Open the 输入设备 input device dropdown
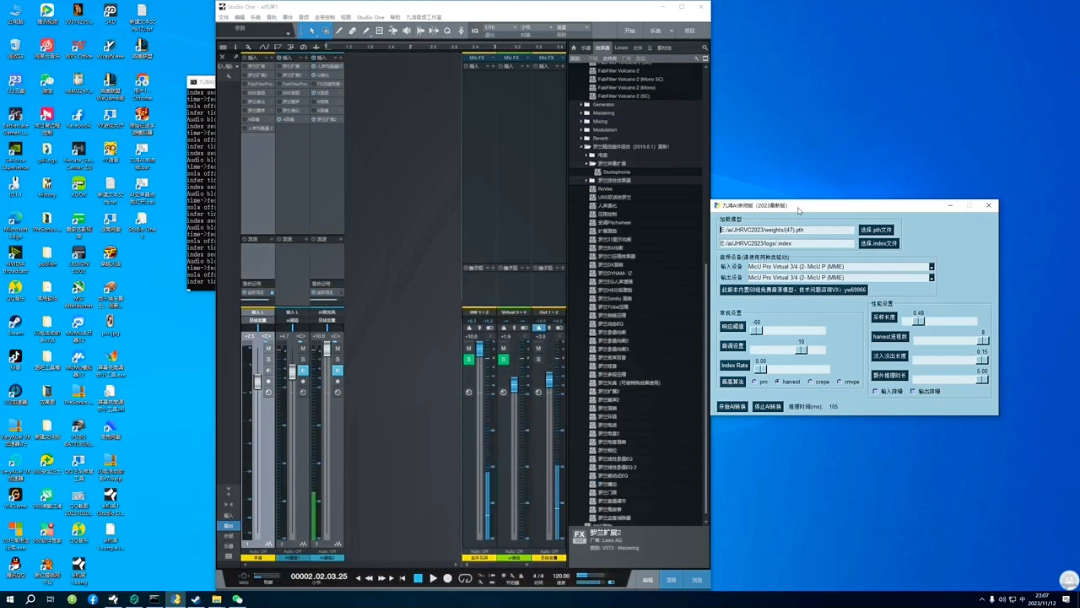 pos(931,266)
